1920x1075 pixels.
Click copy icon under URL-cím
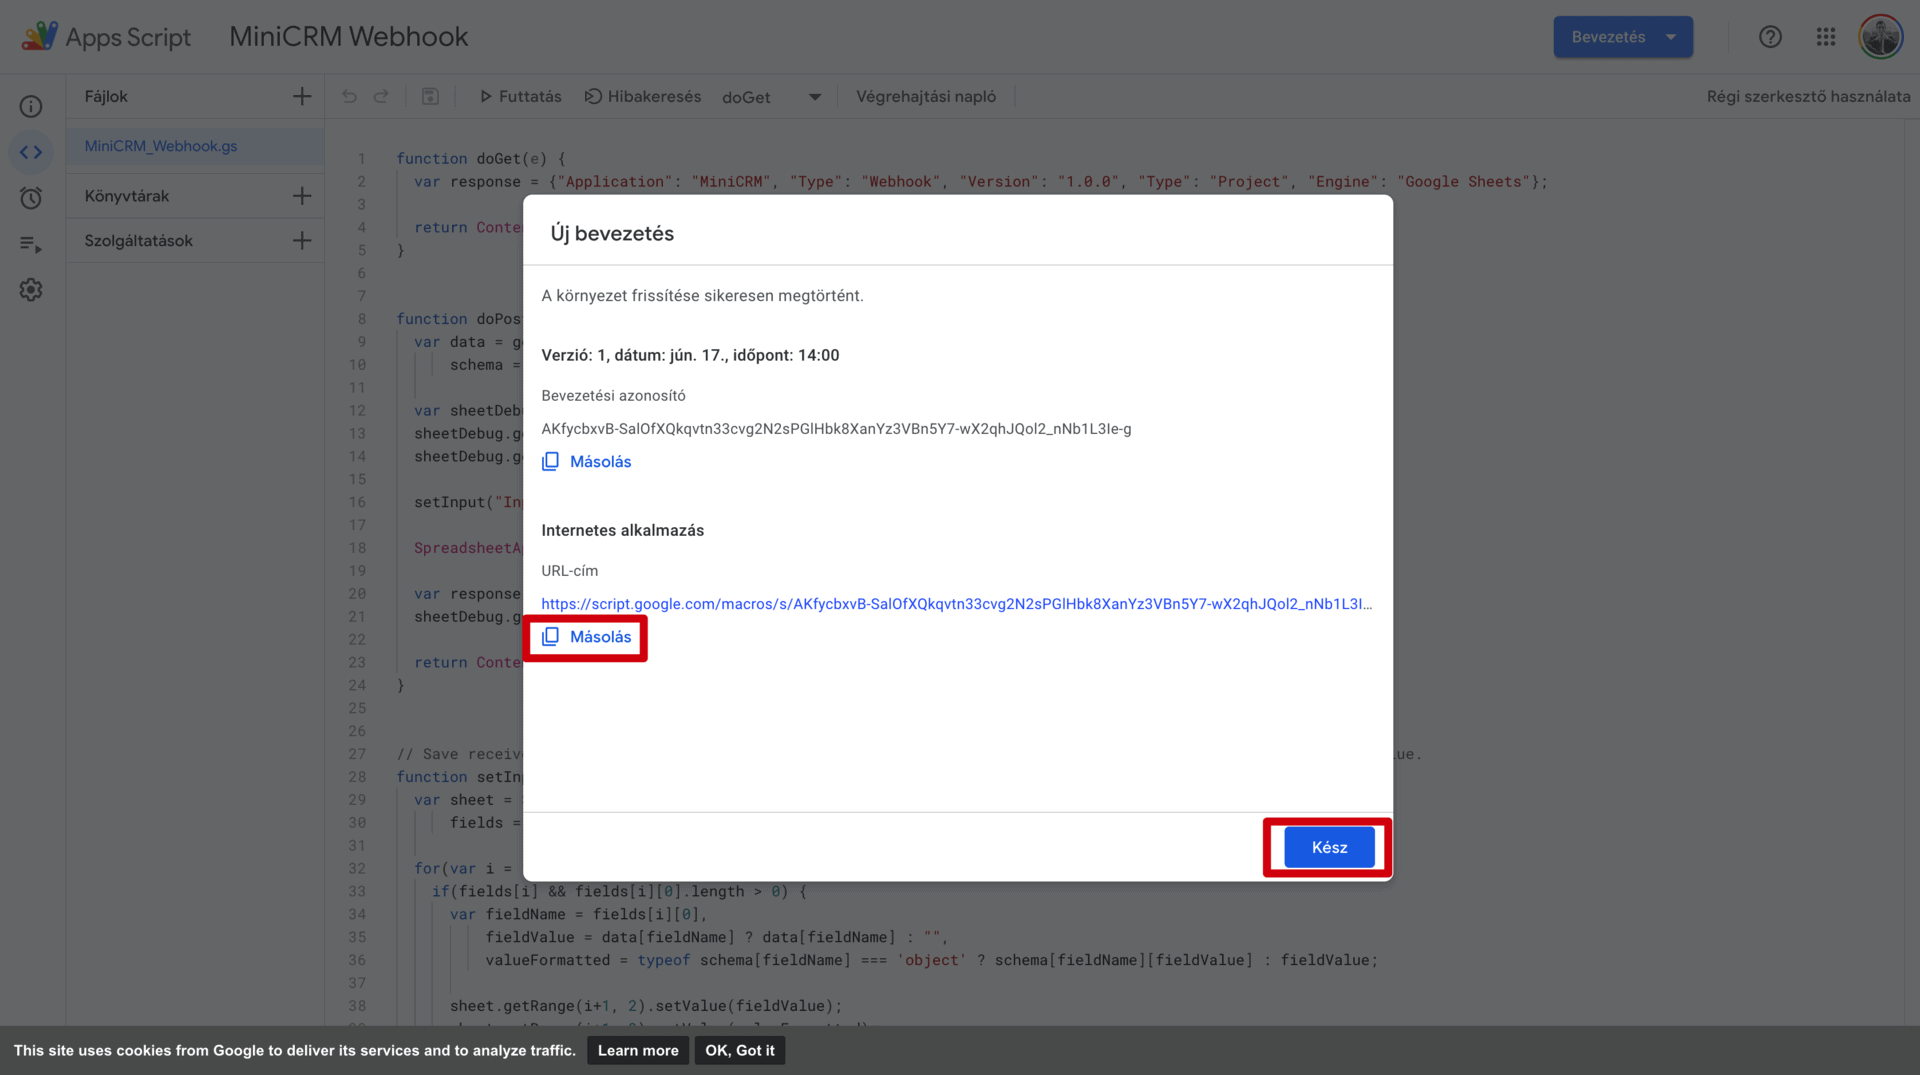click(x=550, y=636)
